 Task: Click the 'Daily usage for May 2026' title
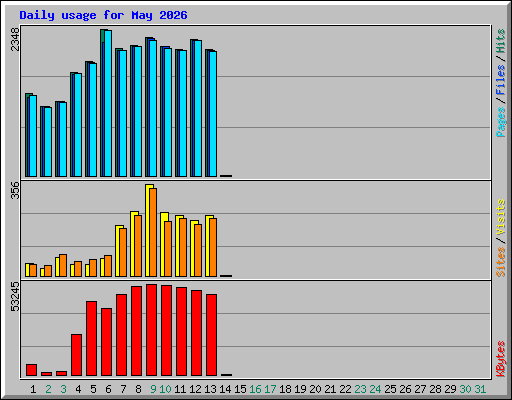[x=103, y=15]
